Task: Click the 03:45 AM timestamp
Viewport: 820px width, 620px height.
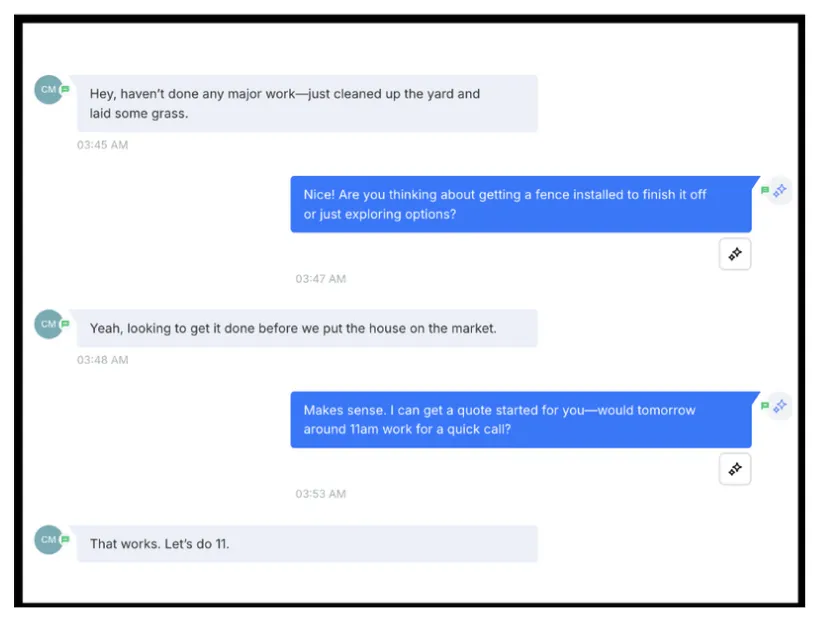Action: (102, 145)
